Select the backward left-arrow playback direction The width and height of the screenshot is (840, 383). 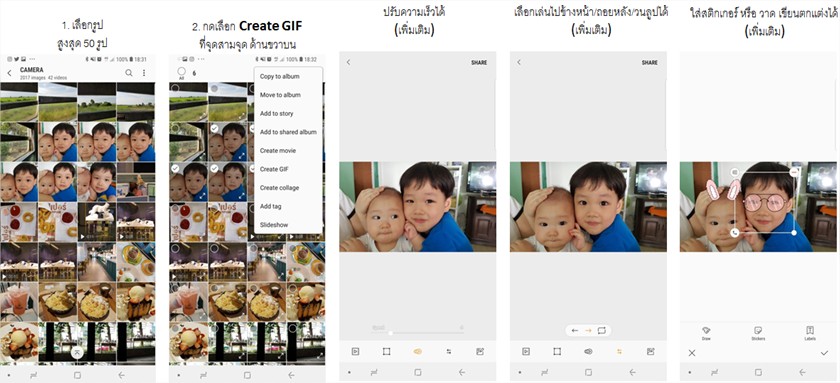point(575,331)
